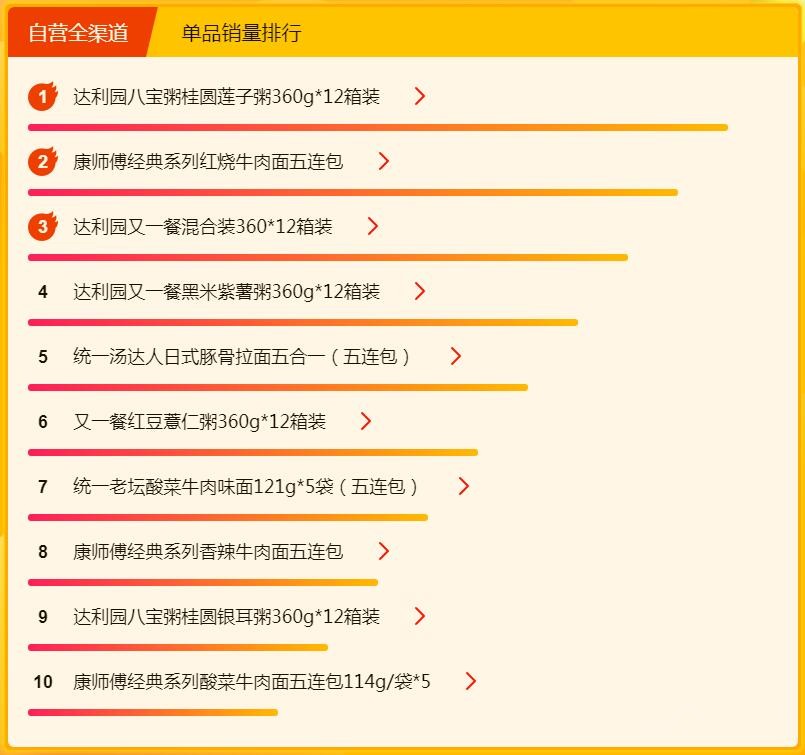Viewport: 805px width, 755px height.
Task: Click the rank 3 flame badge icon
Action: tap(42, 227)
